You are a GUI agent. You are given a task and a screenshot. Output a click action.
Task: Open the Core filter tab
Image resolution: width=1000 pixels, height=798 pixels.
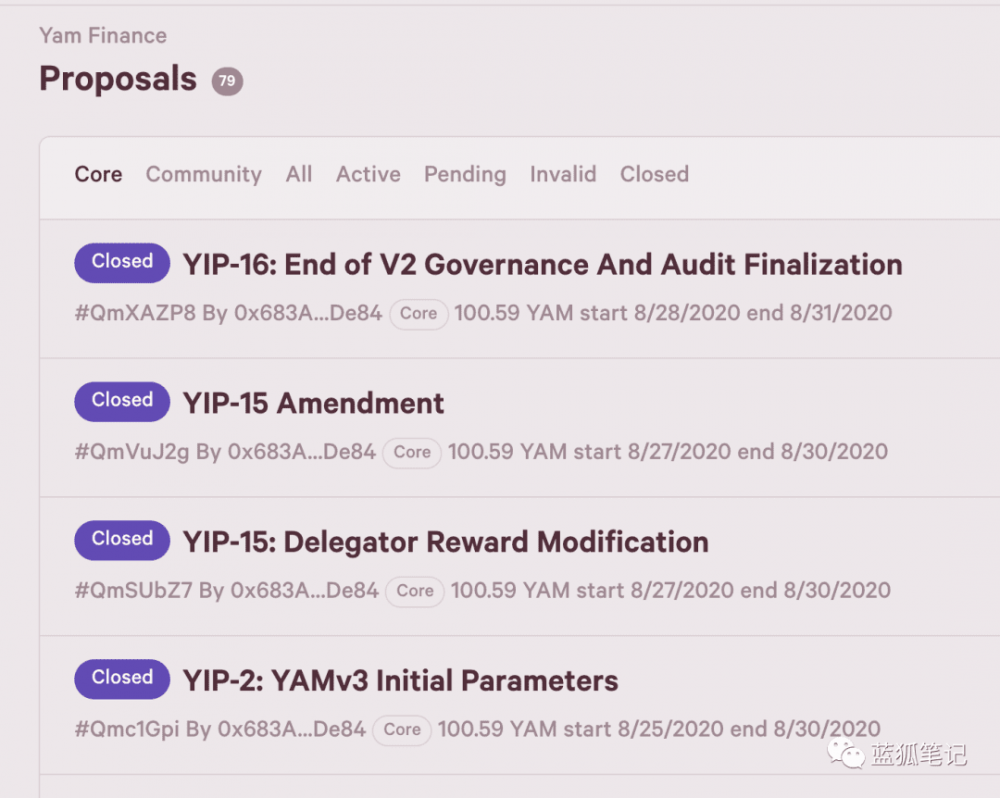tap(97, 174)
